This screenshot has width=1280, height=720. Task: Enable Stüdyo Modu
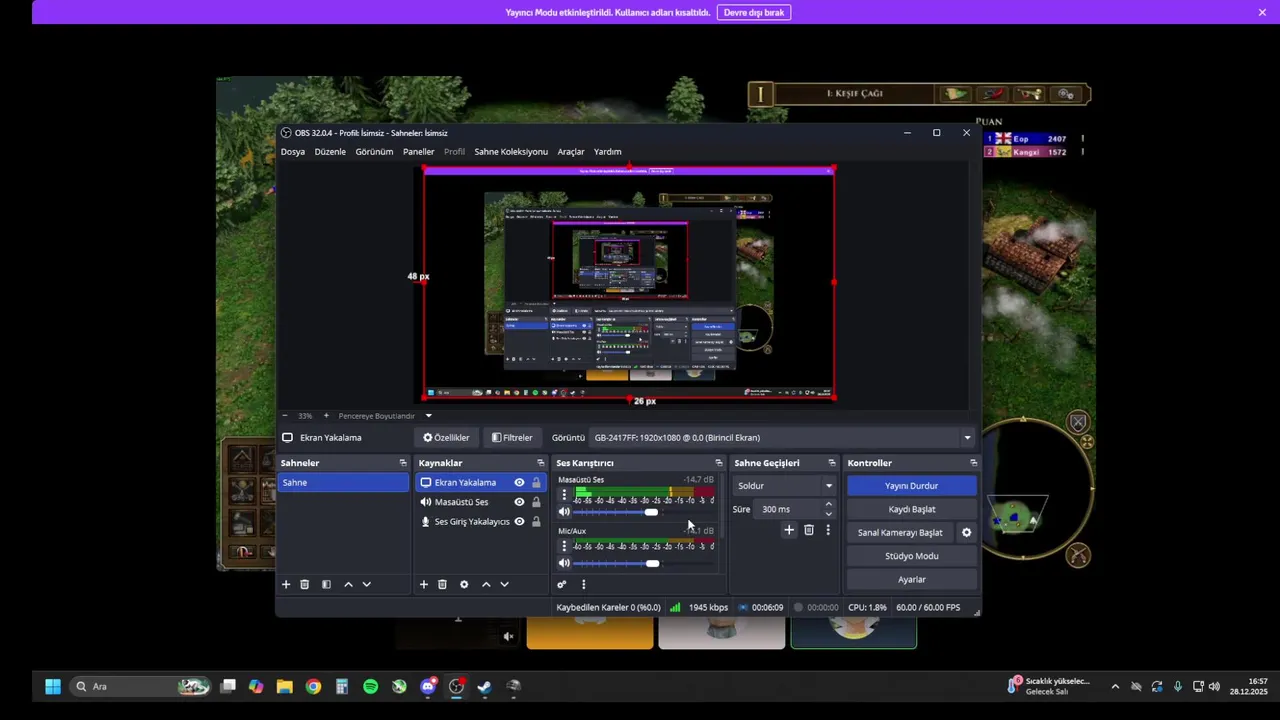[911, 556]
